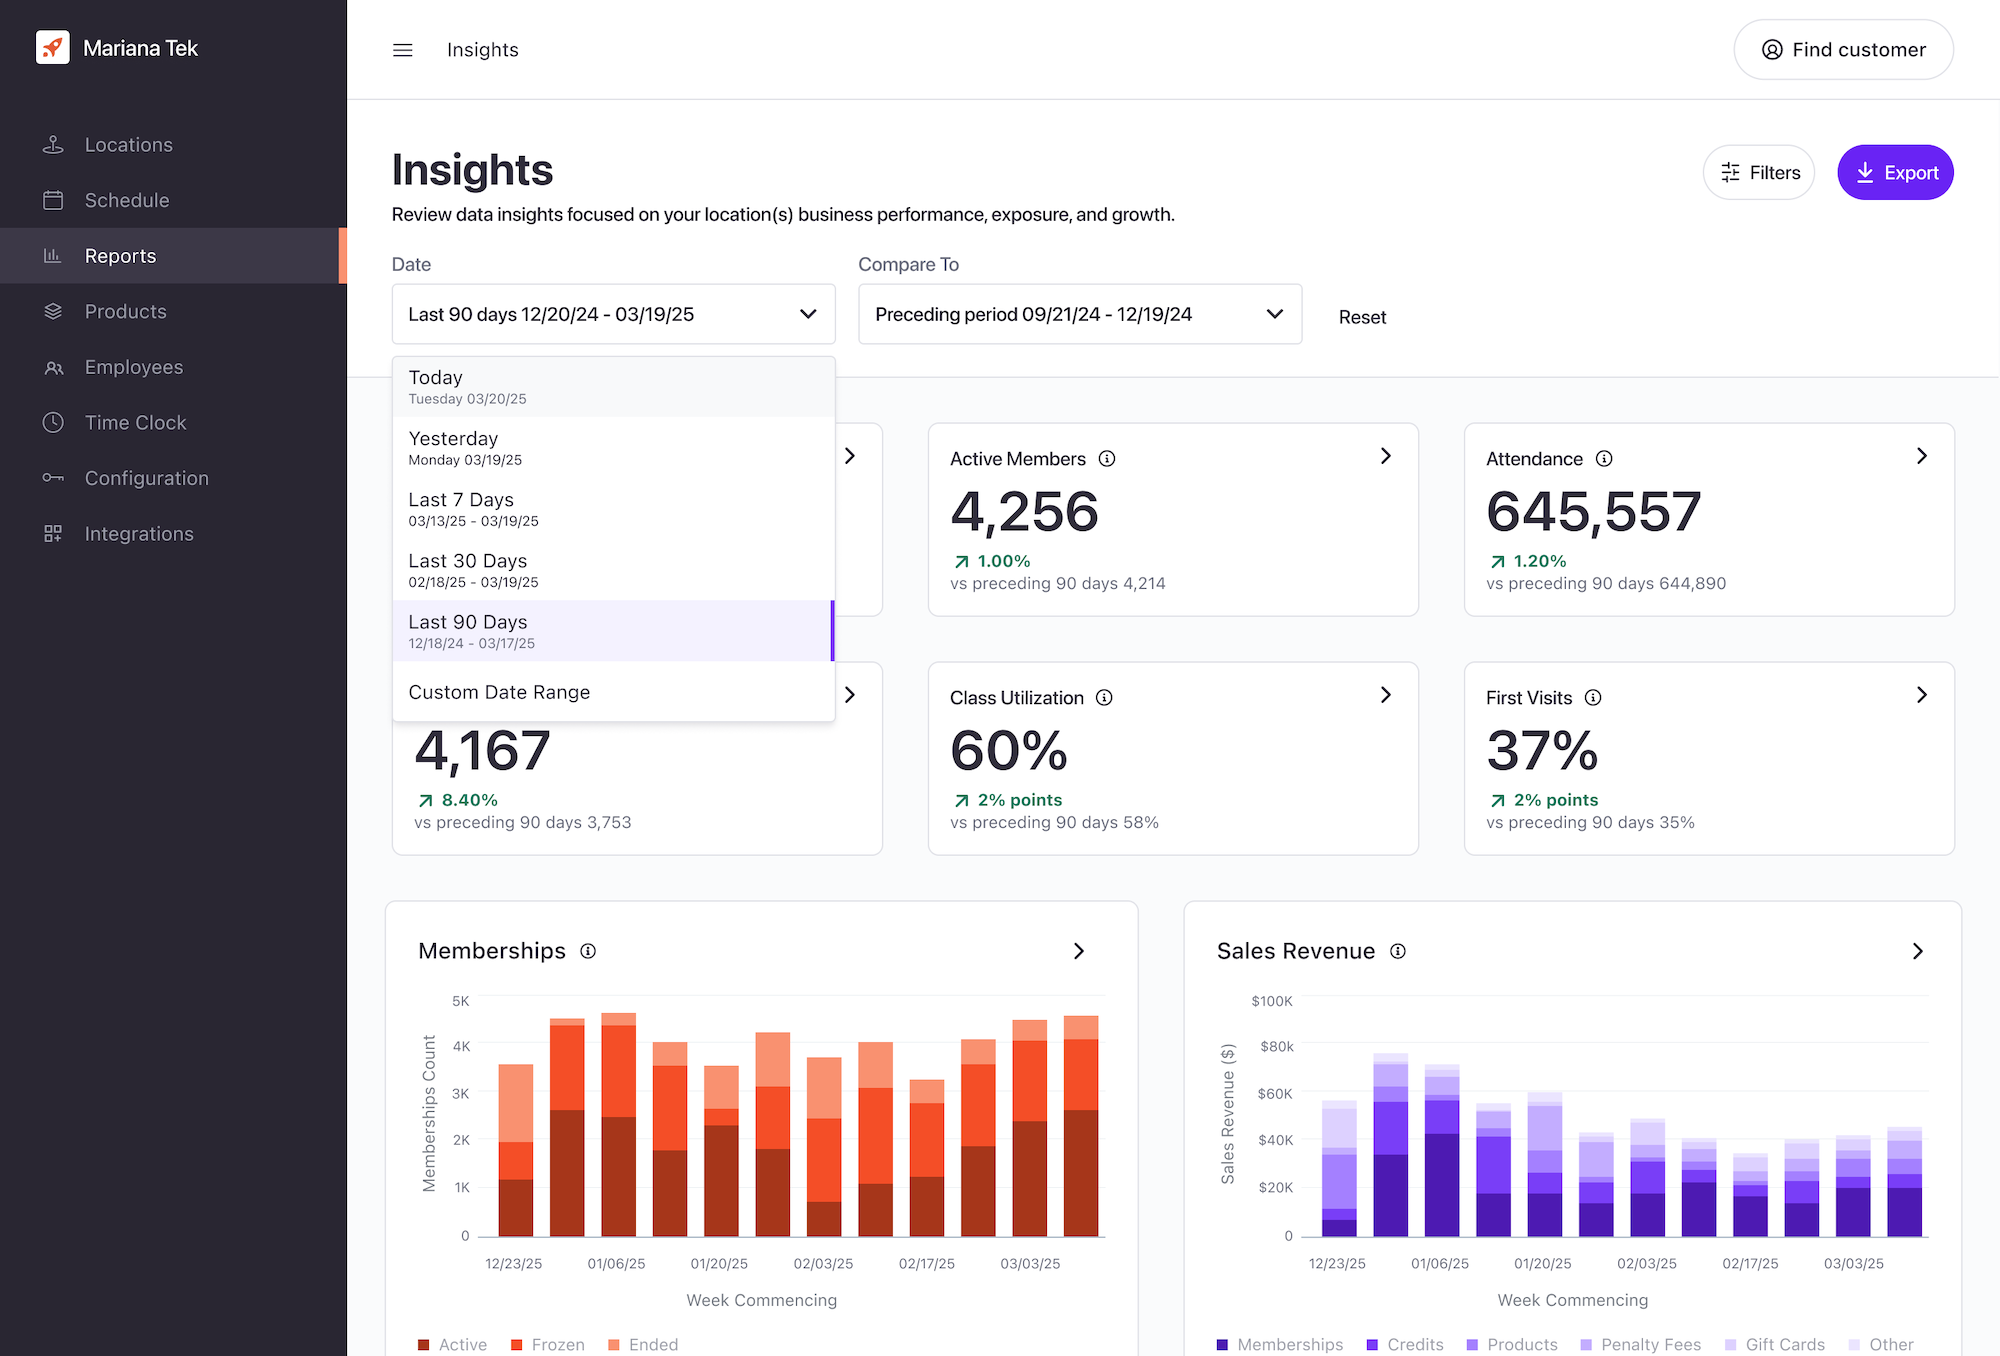2000x1356 pixels.
Task: Click Class Utilization info icon
Action: pyautogui.click(x=1104, y=698)
